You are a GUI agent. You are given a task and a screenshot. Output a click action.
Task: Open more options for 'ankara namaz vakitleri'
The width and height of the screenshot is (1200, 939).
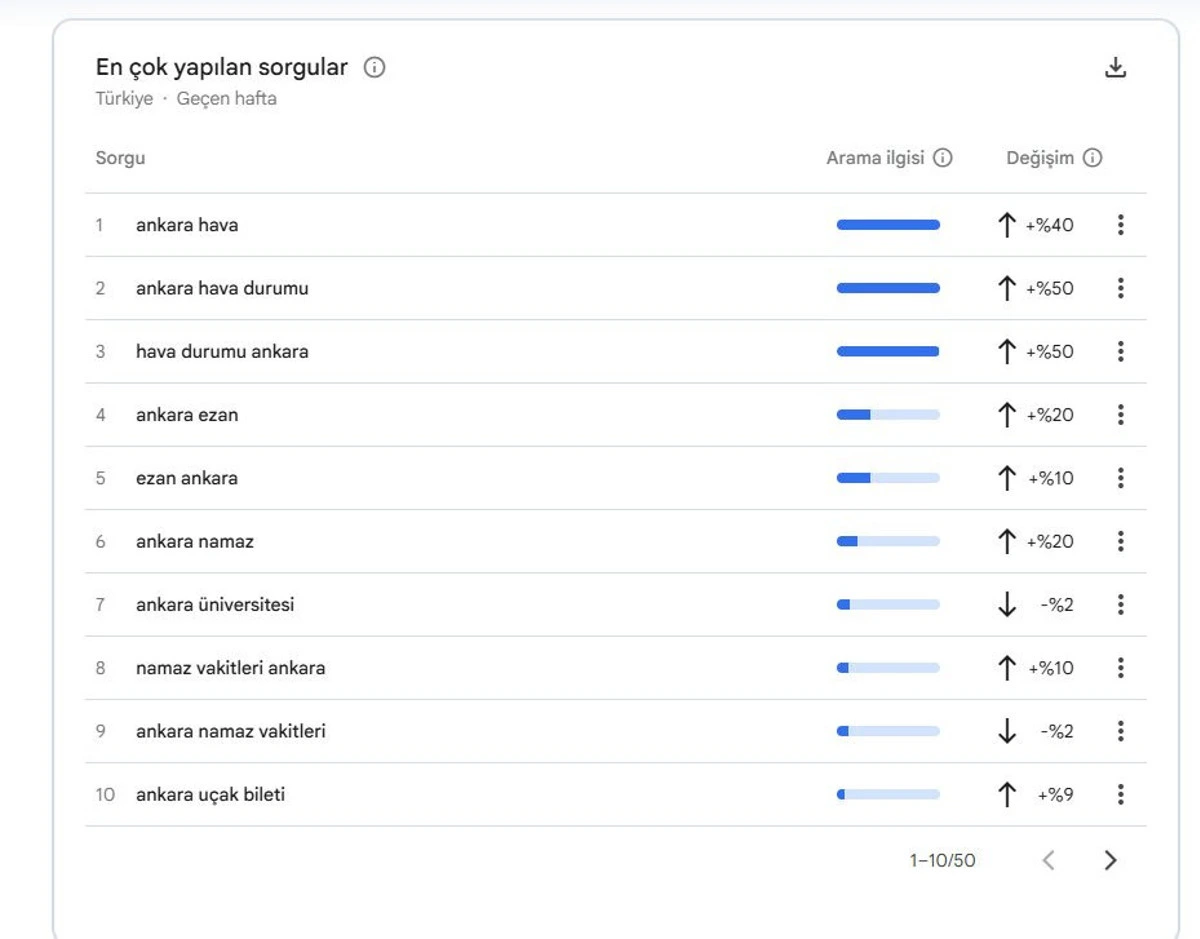tap(1120, 731)
